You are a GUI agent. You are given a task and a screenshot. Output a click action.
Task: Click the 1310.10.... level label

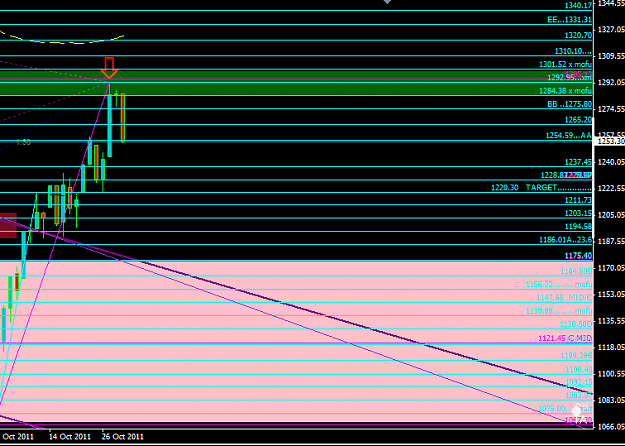coord(573,51)
